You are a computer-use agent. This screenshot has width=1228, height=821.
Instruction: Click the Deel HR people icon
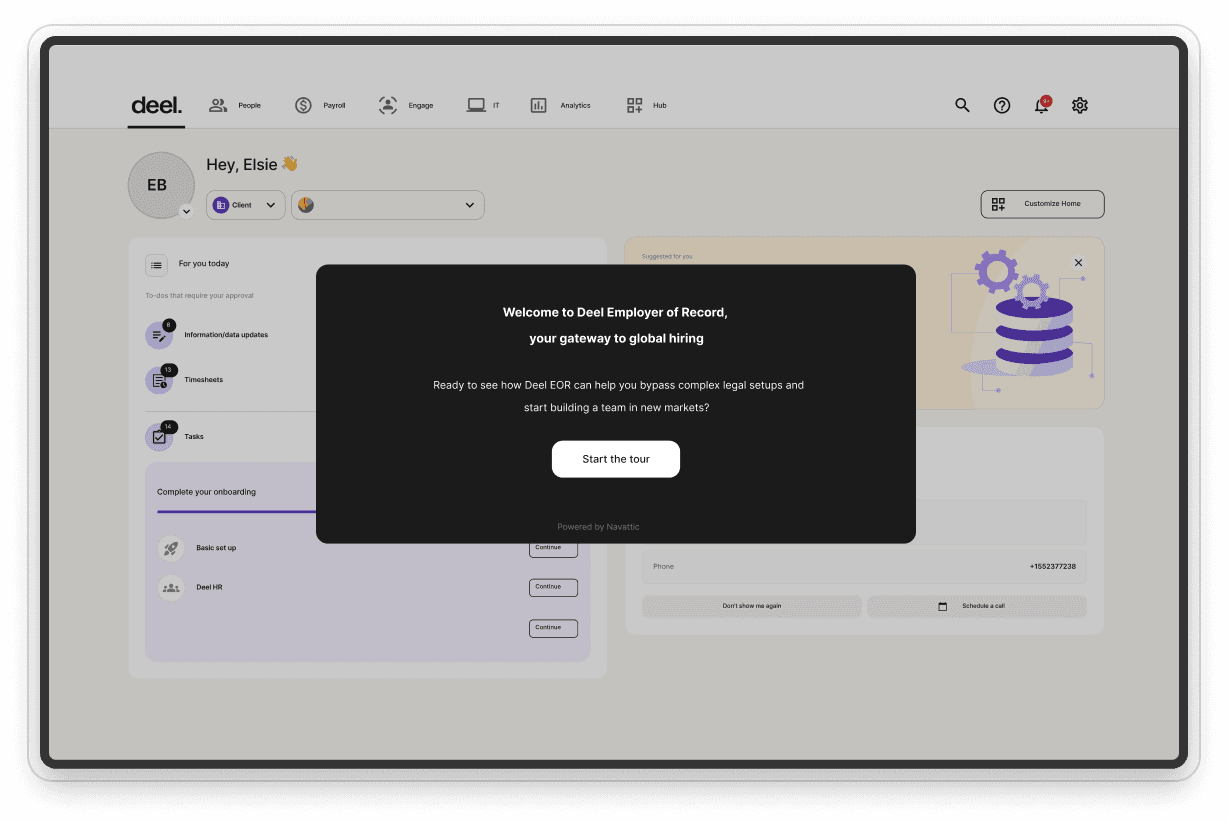pyautogui.click(x=171, y=588)
